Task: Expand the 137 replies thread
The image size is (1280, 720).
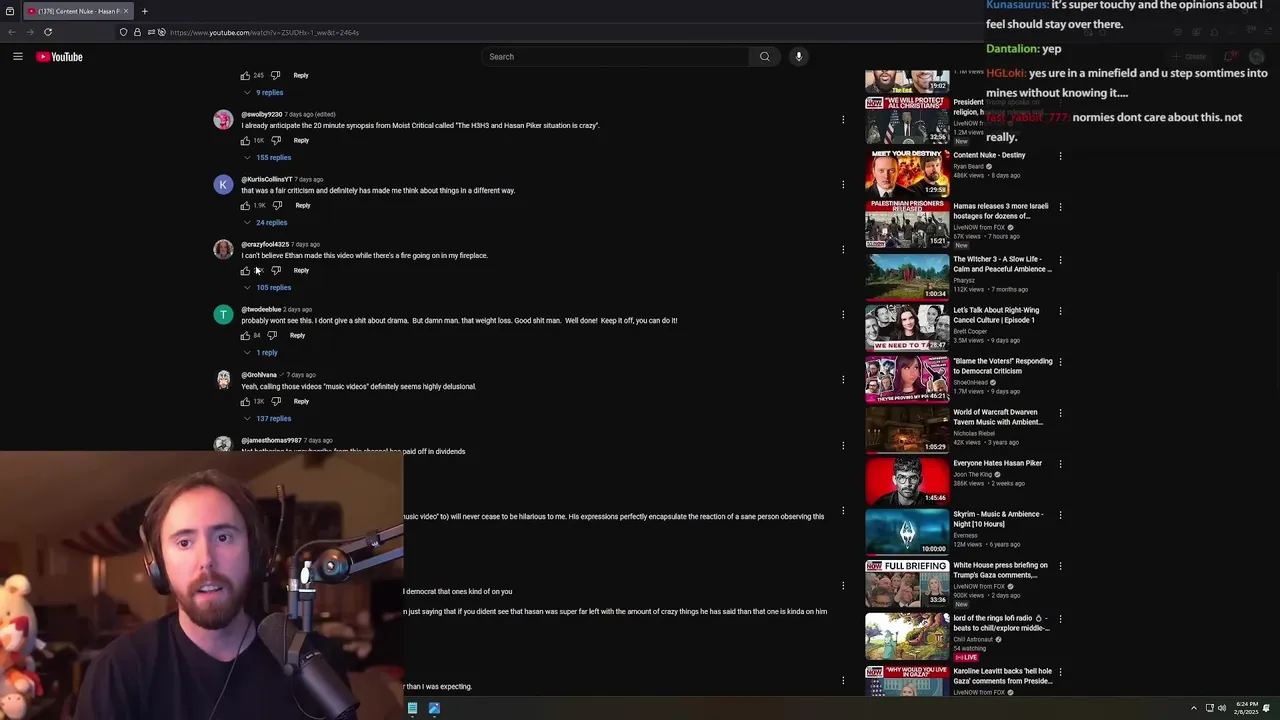Action: tap(267, 419)
